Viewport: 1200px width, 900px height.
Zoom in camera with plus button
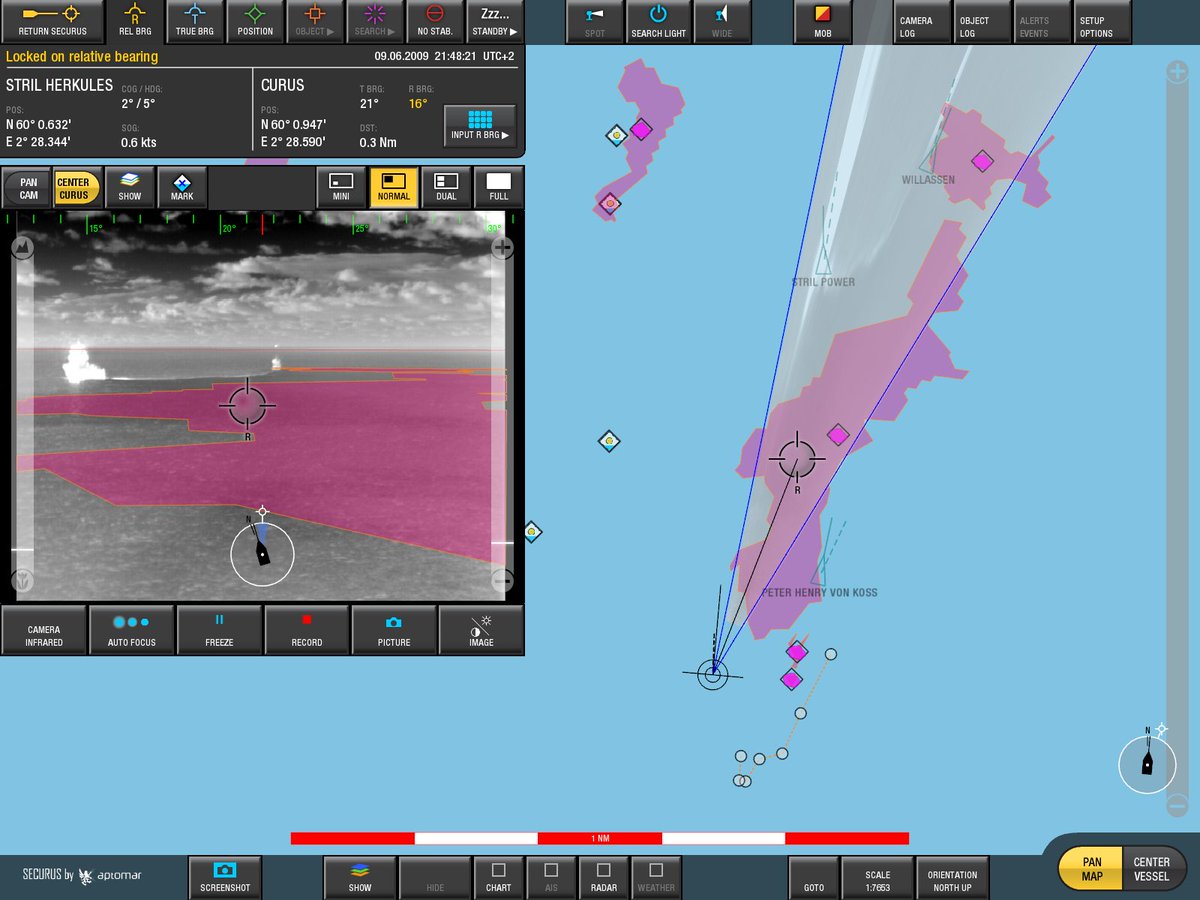502,247
